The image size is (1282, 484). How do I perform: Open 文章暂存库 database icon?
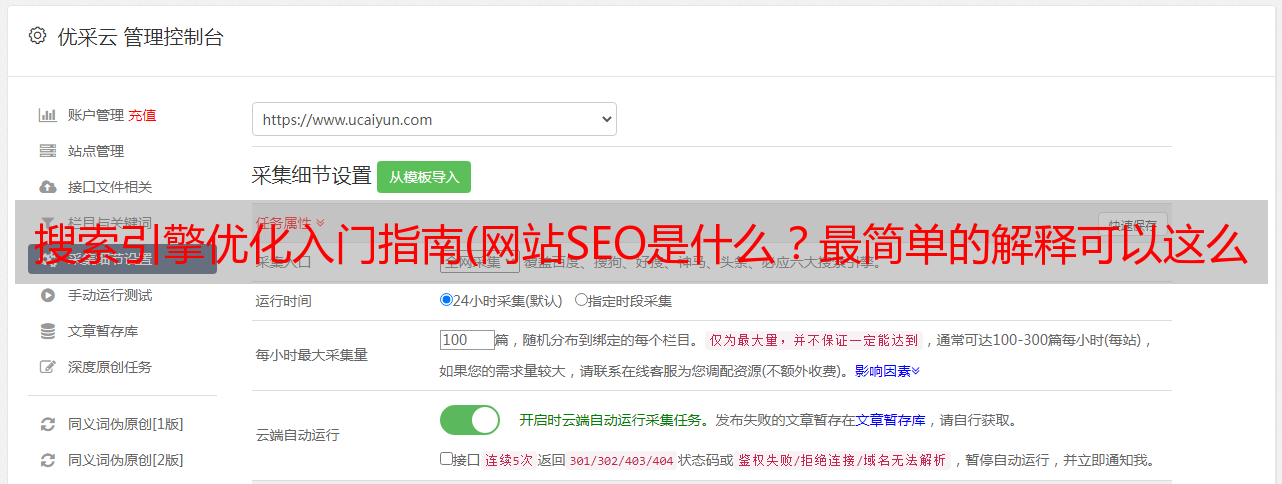point(47,331)
